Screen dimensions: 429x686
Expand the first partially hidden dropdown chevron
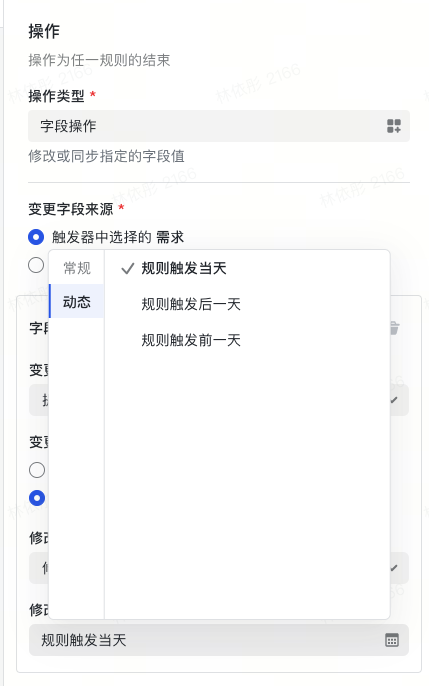coord(394,400)
